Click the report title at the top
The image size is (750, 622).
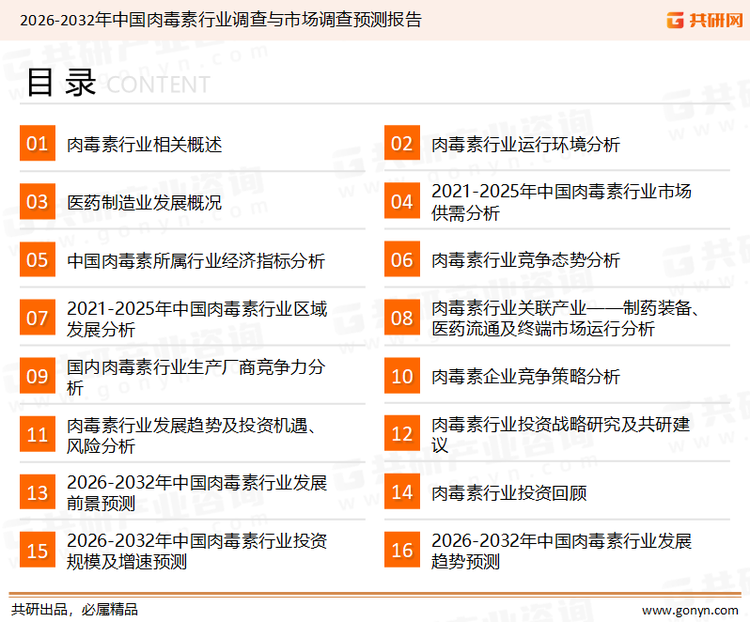point(221,19)
